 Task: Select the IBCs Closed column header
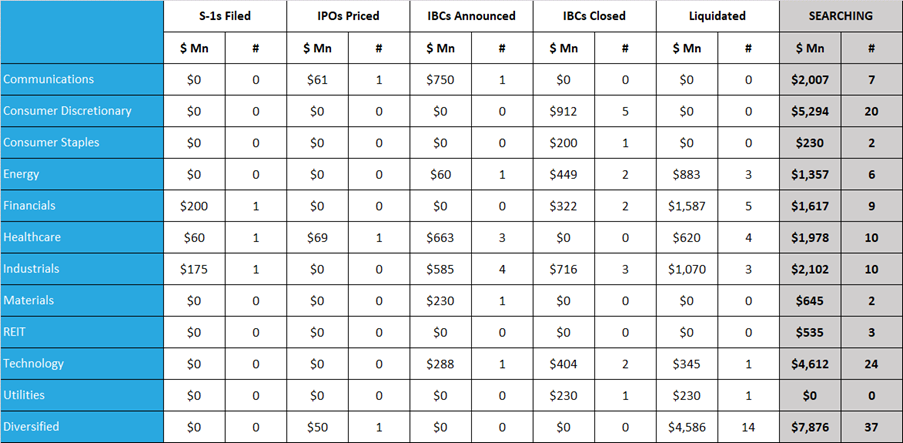(594, 16)
